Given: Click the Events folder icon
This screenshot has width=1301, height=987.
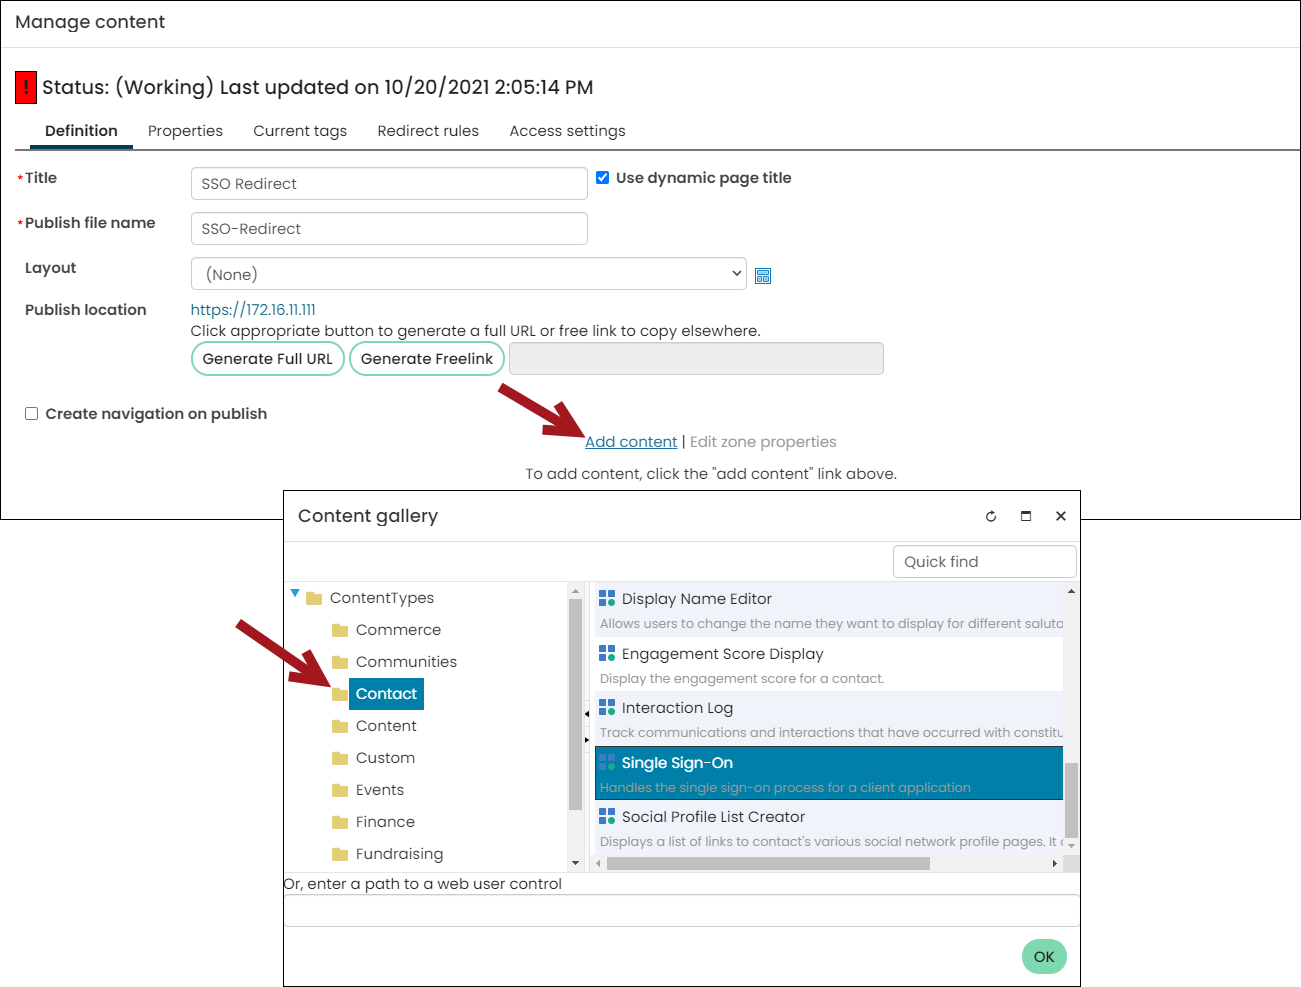Looking at the screenshot, I should pos(340,790).
